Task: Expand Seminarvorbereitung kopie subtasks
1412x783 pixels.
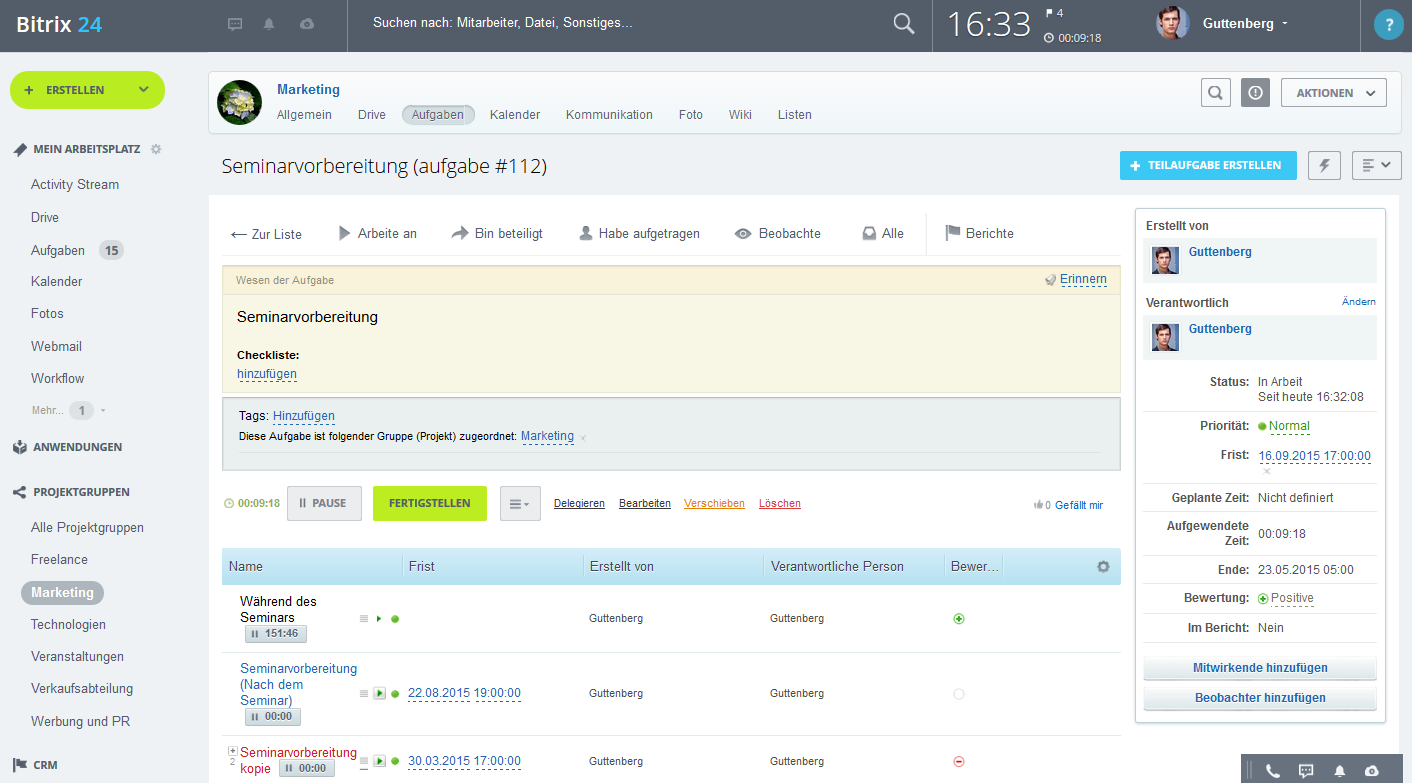Action: pos(232,751)
